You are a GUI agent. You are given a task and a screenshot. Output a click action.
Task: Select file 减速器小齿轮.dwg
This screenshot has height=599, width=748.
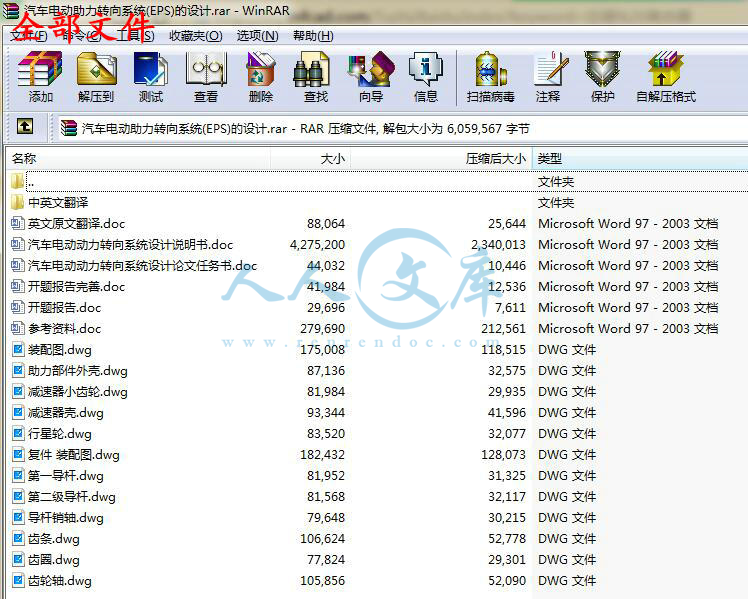coord(78,392)
